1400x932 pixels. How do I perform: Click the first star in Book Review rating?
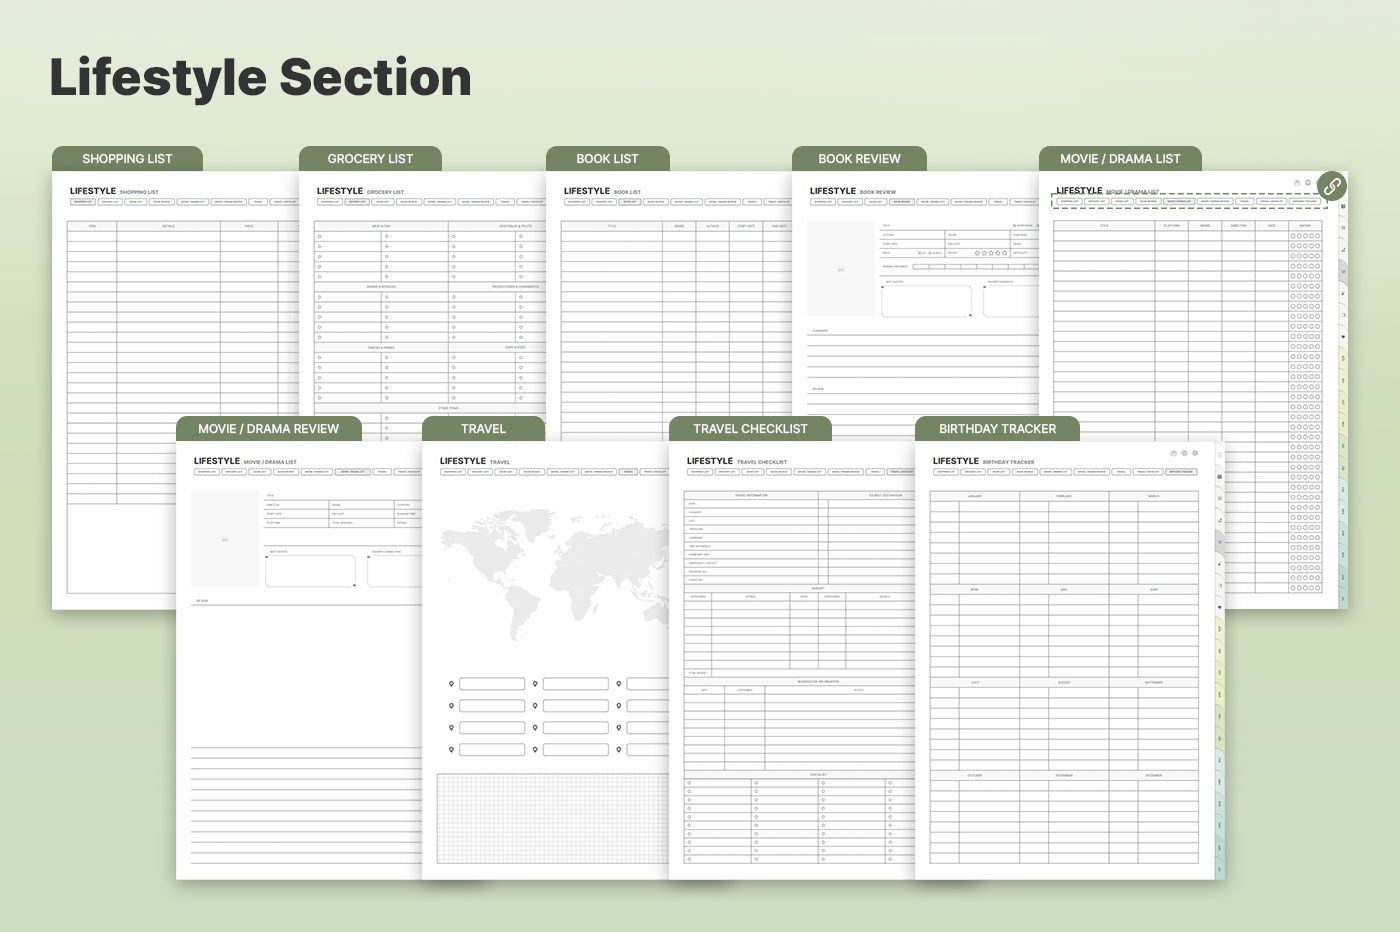pyautogui.click(x=977, y=253)
